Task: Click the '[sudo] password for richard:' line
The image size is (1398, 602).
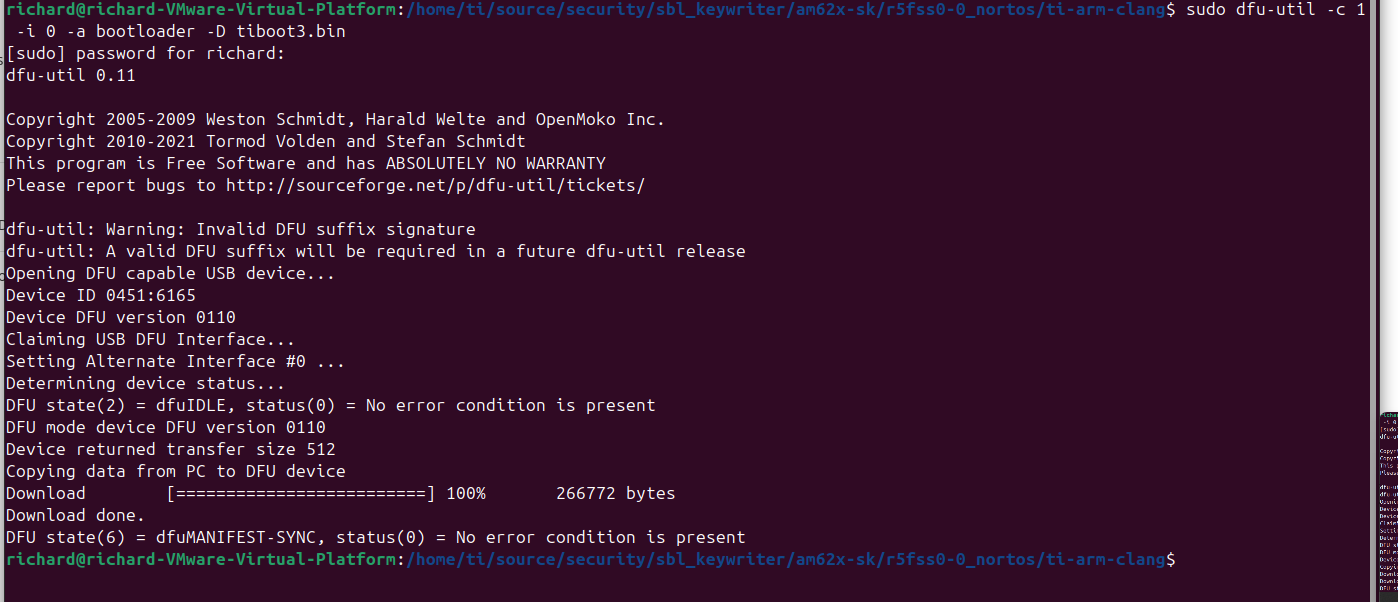Action: pyautogui.click(x=146, y=54)
